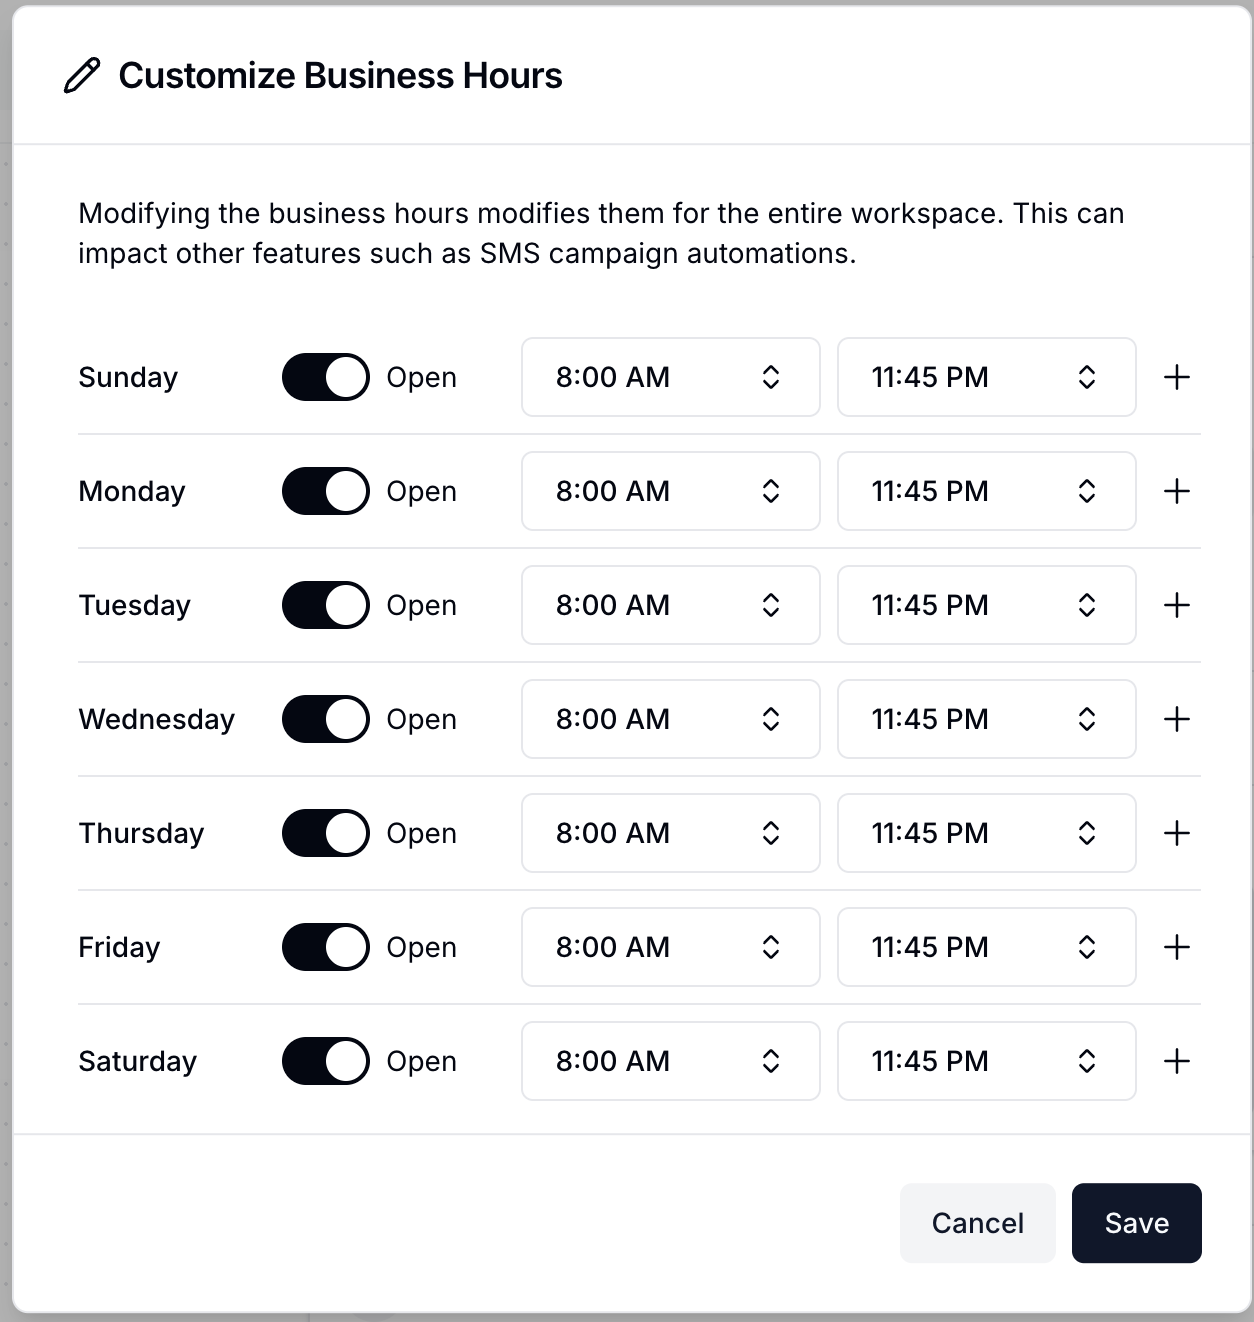Click the Wednesday day label
1254x1322 pixels.
(157, 719)
